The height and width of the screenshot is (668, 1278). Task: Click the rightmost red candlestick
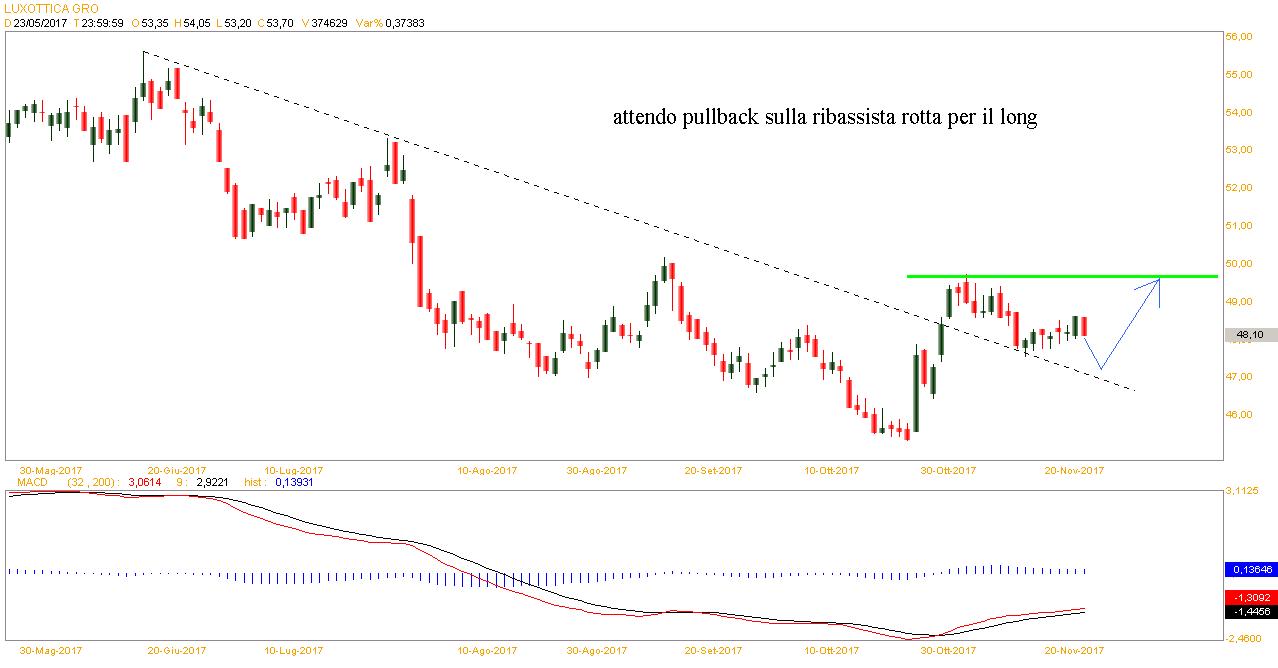pyautogui.click(x=1086, y=326)
